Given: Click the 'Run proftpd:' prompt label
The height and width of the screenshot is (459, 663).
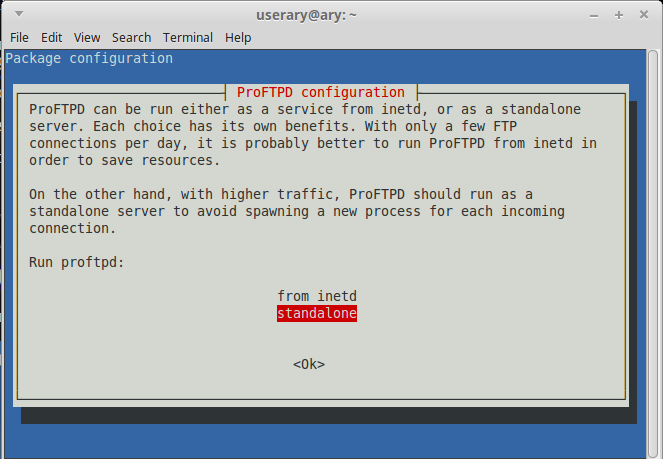Looking at the screenshot, I should click(x=77, y=262).
